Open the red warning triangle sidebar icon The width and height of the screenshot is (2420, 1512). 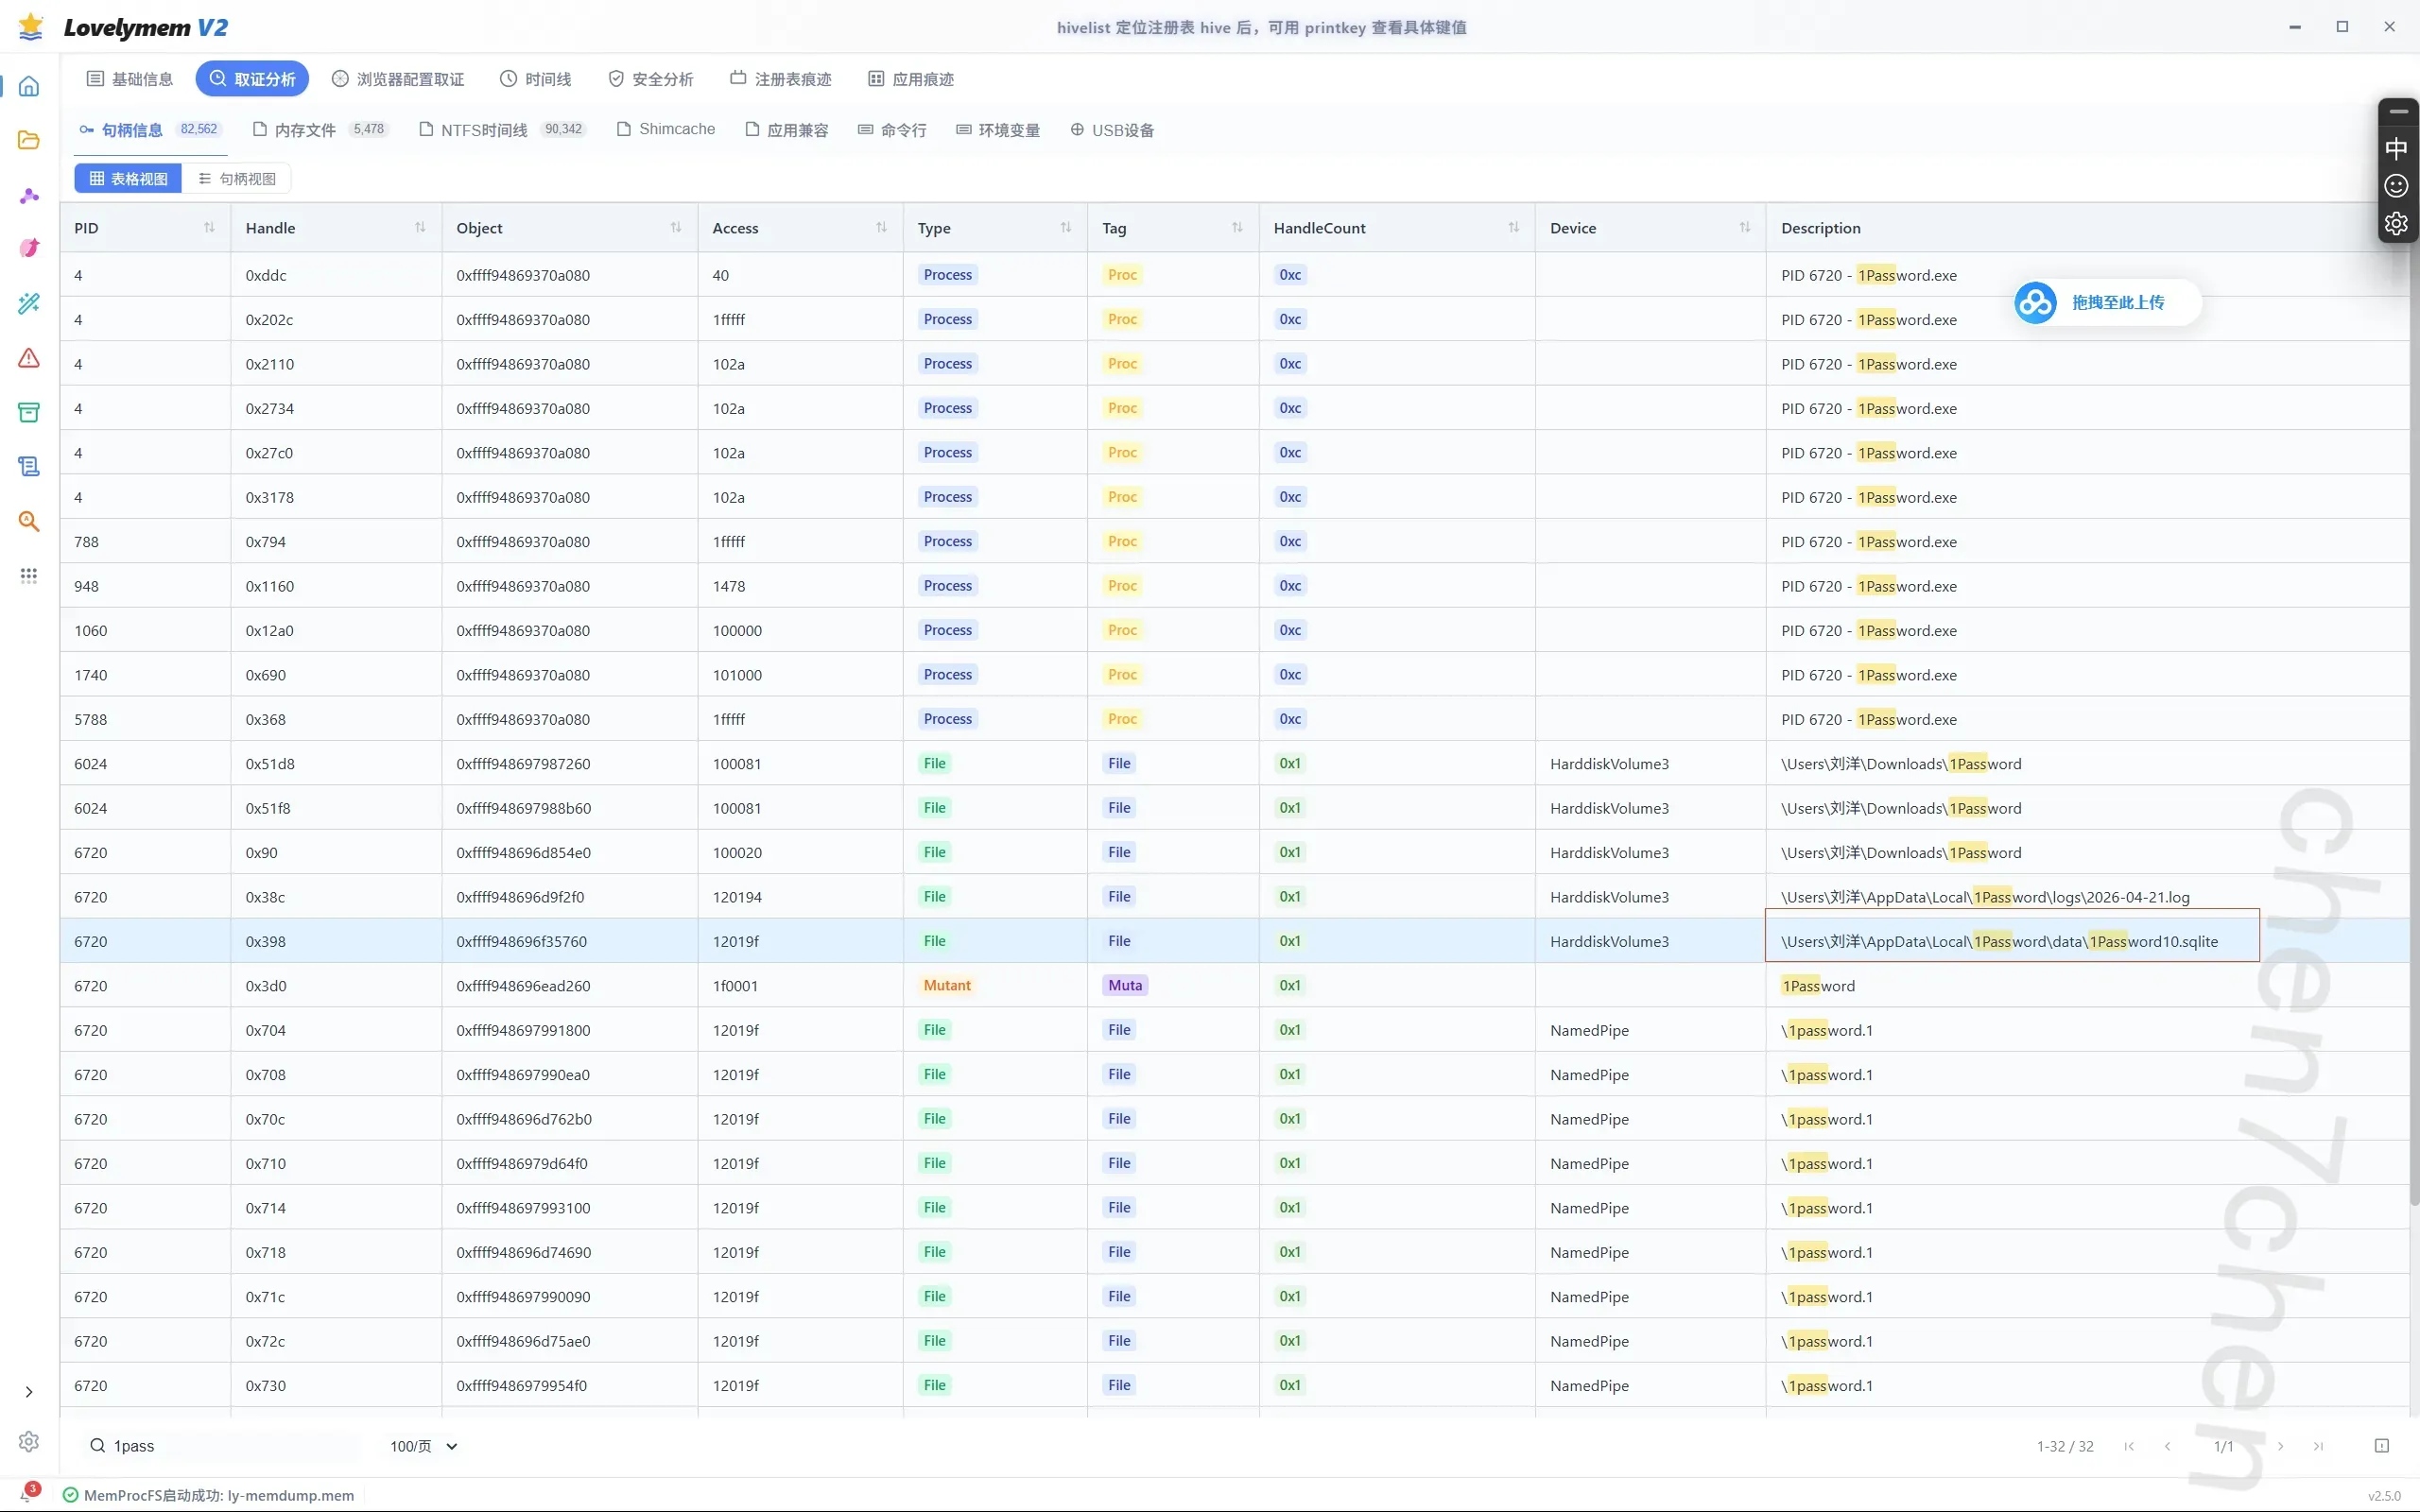(29, 358)
